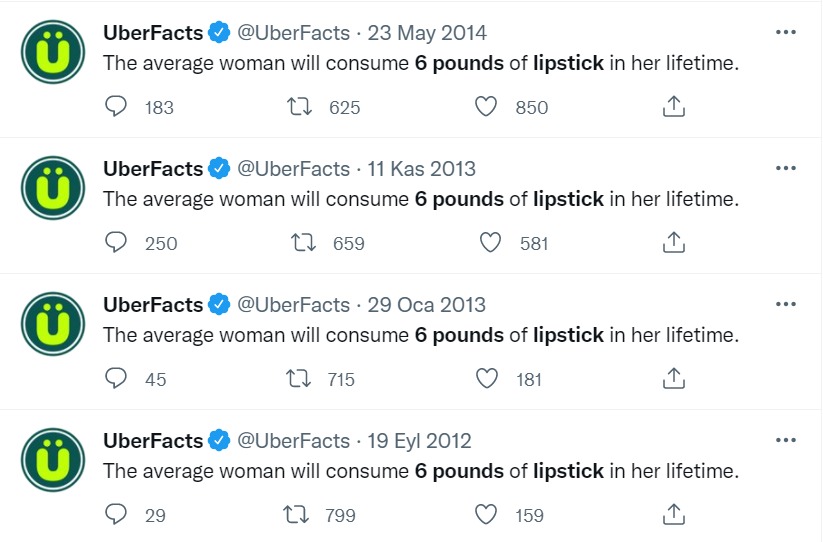Reply to the 23 May 2014 tweet
The height and width of the screenshot is (542, 823).
tap(117, 107)
